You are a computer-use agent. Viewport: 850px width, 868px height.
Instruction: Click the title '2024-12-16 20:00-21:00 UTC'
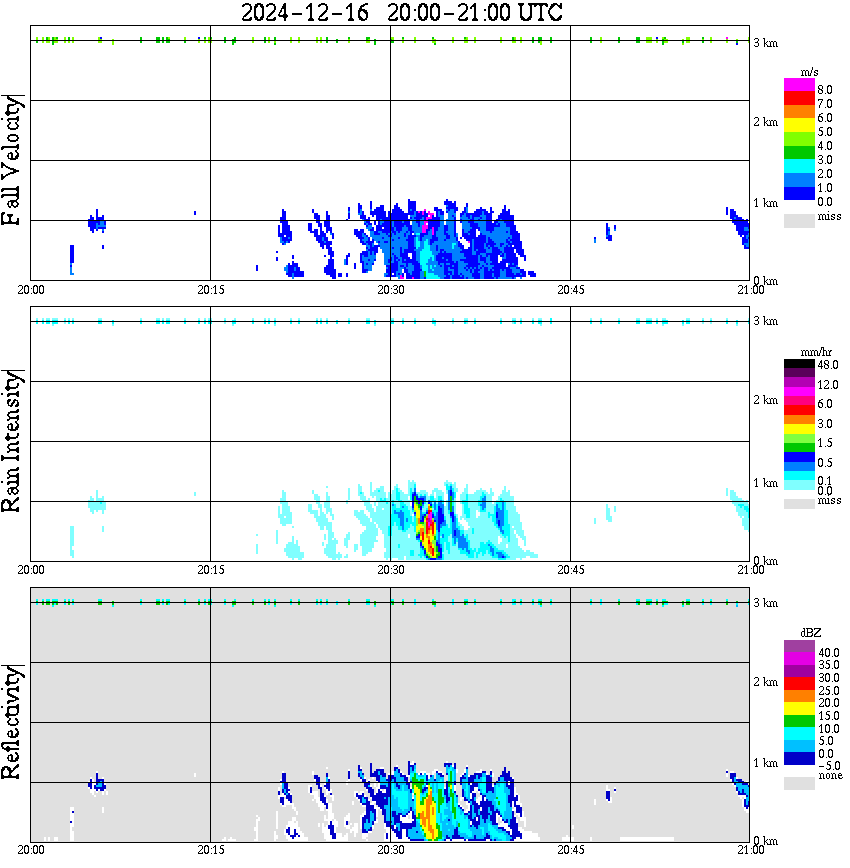(x=401, y=12)
